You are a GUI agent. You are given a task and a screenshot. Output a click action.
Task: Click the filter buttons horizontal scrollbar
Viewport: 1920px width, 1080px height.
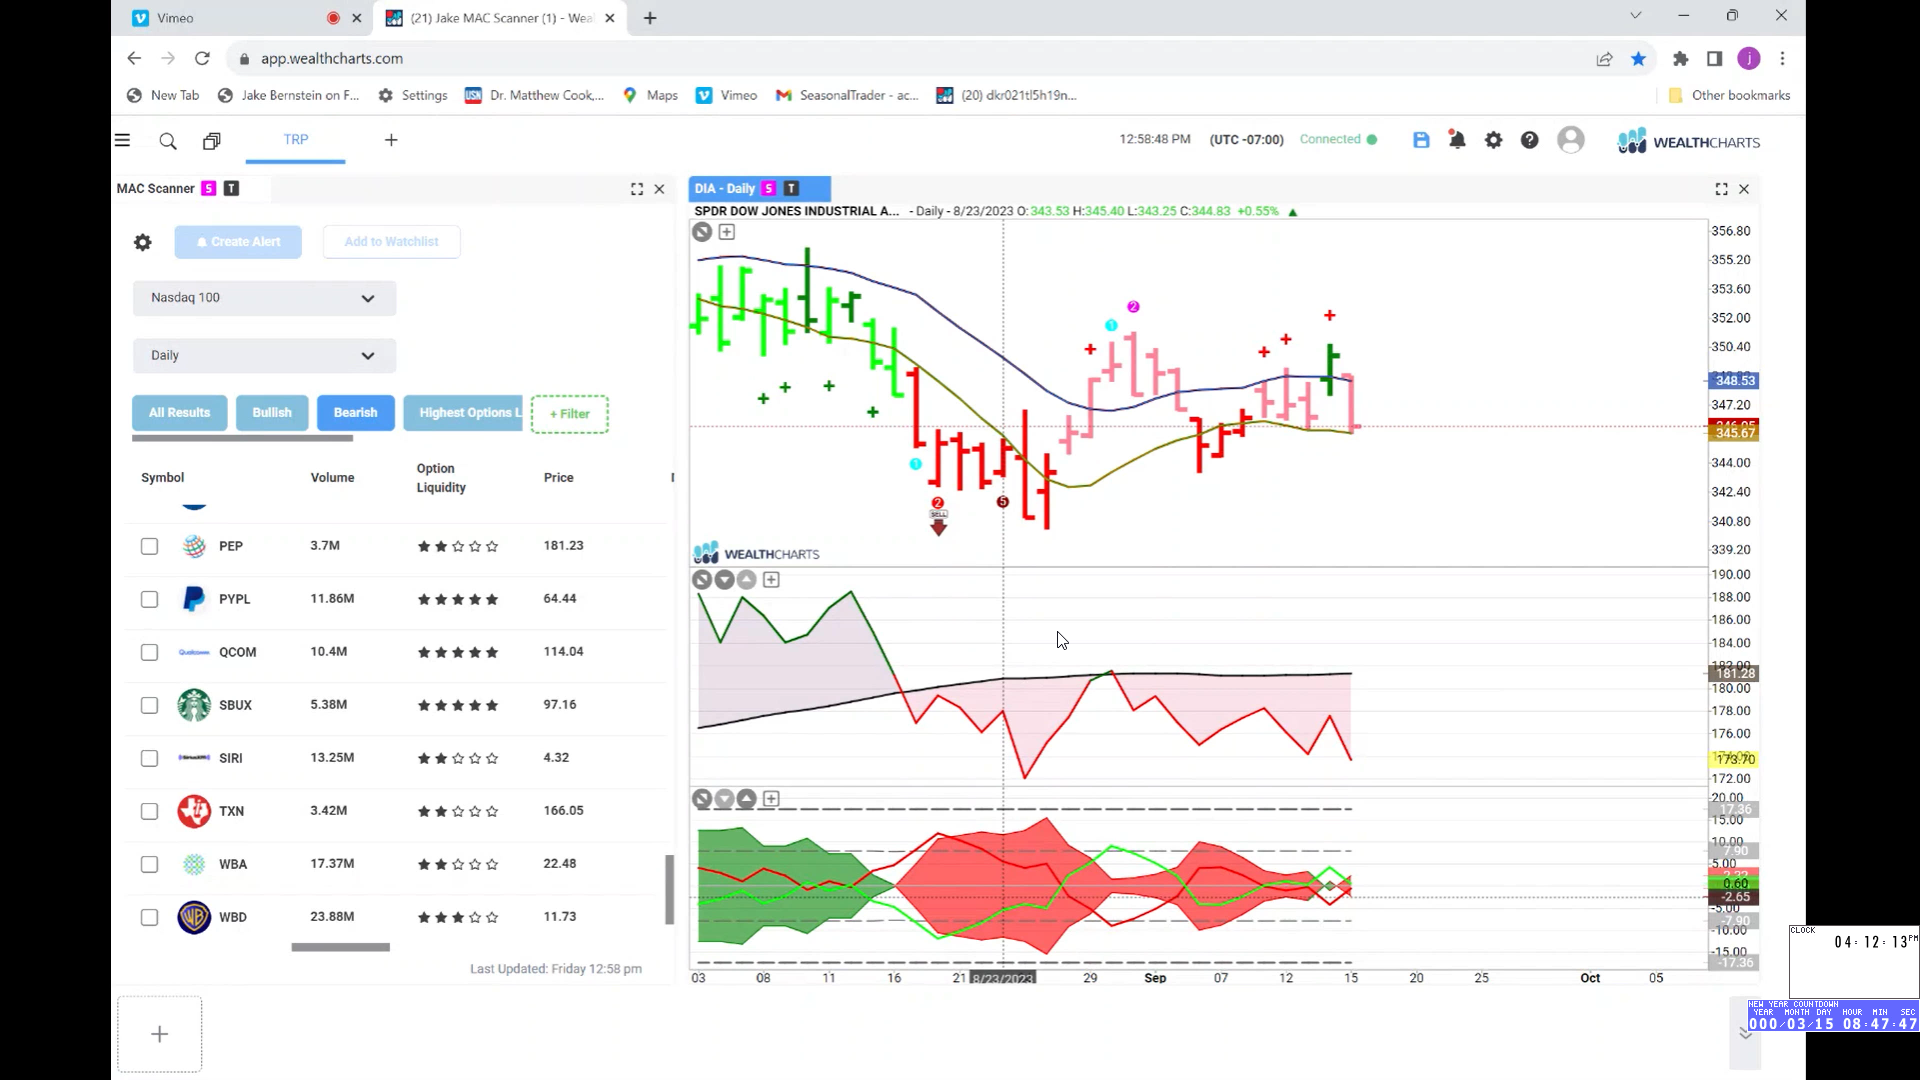[243, 438]
